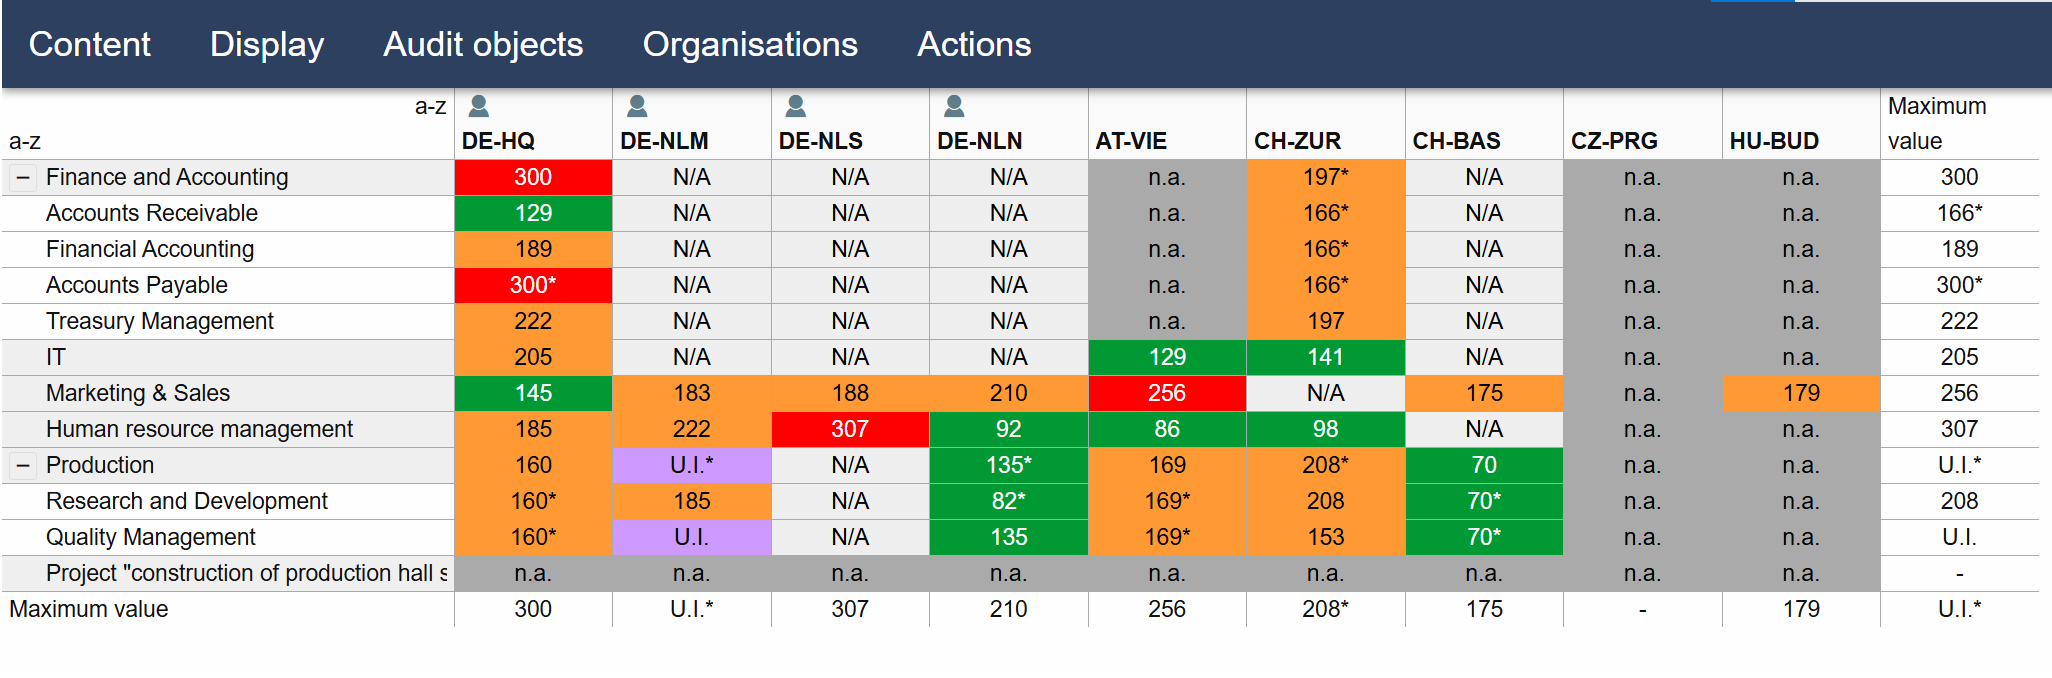Sort columns using top a-z label
The image size is (2052, 678).
(x=430, y=106)
